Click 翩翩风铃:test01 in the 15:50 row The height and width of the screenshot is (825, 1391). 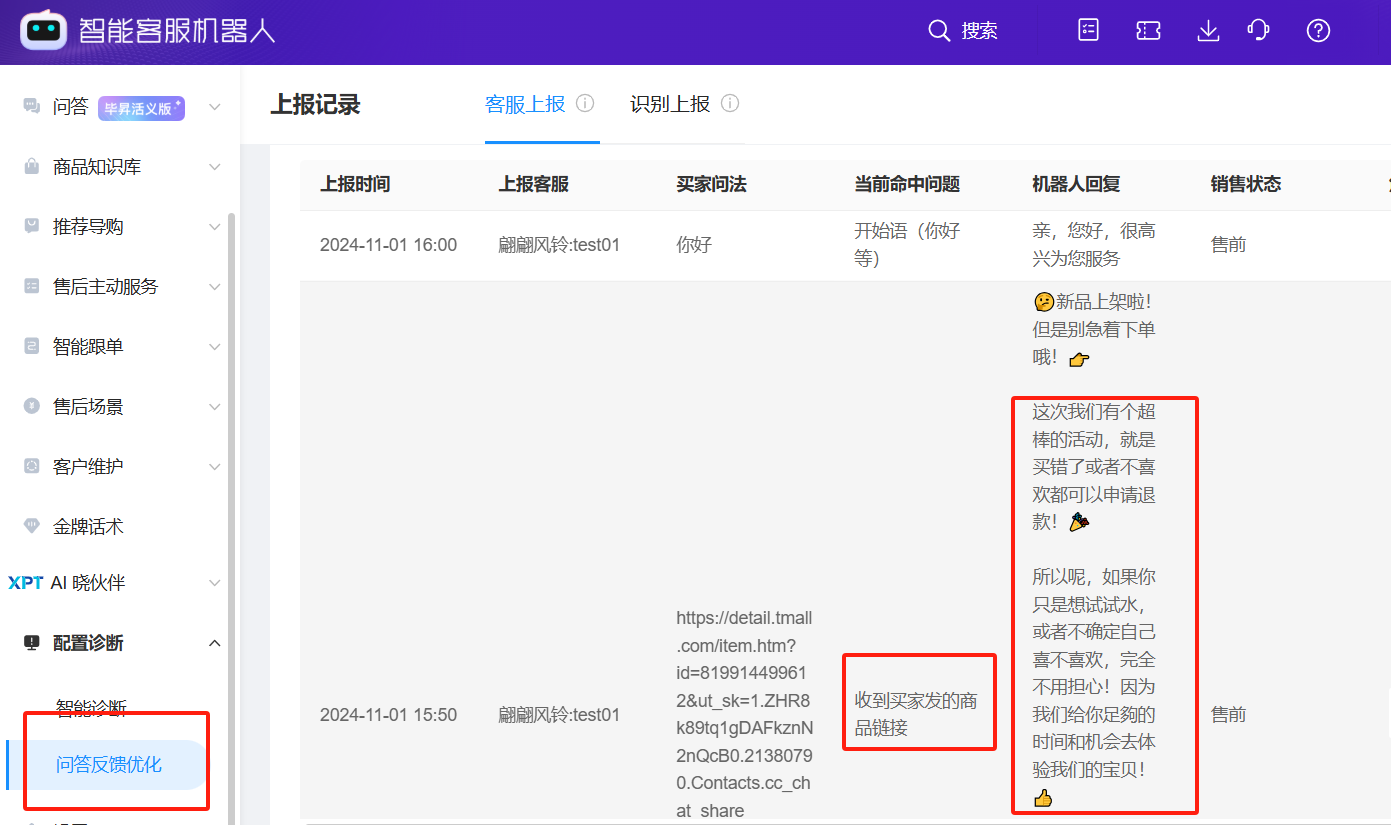(x=559, y=715)
